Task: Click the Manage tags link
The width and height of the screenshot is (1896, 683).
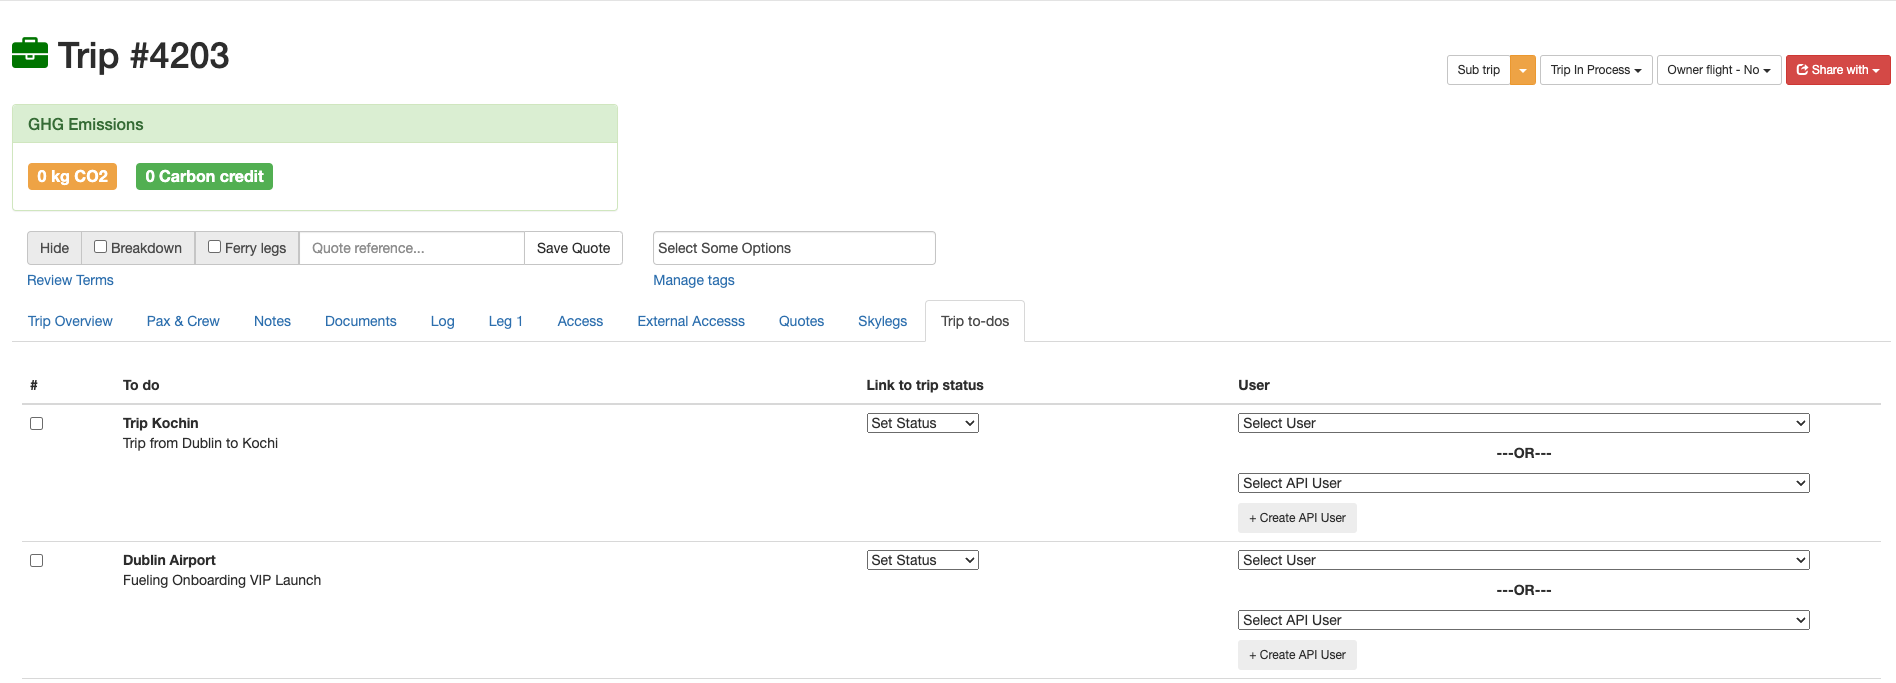Action: click(x=693, y=280)
